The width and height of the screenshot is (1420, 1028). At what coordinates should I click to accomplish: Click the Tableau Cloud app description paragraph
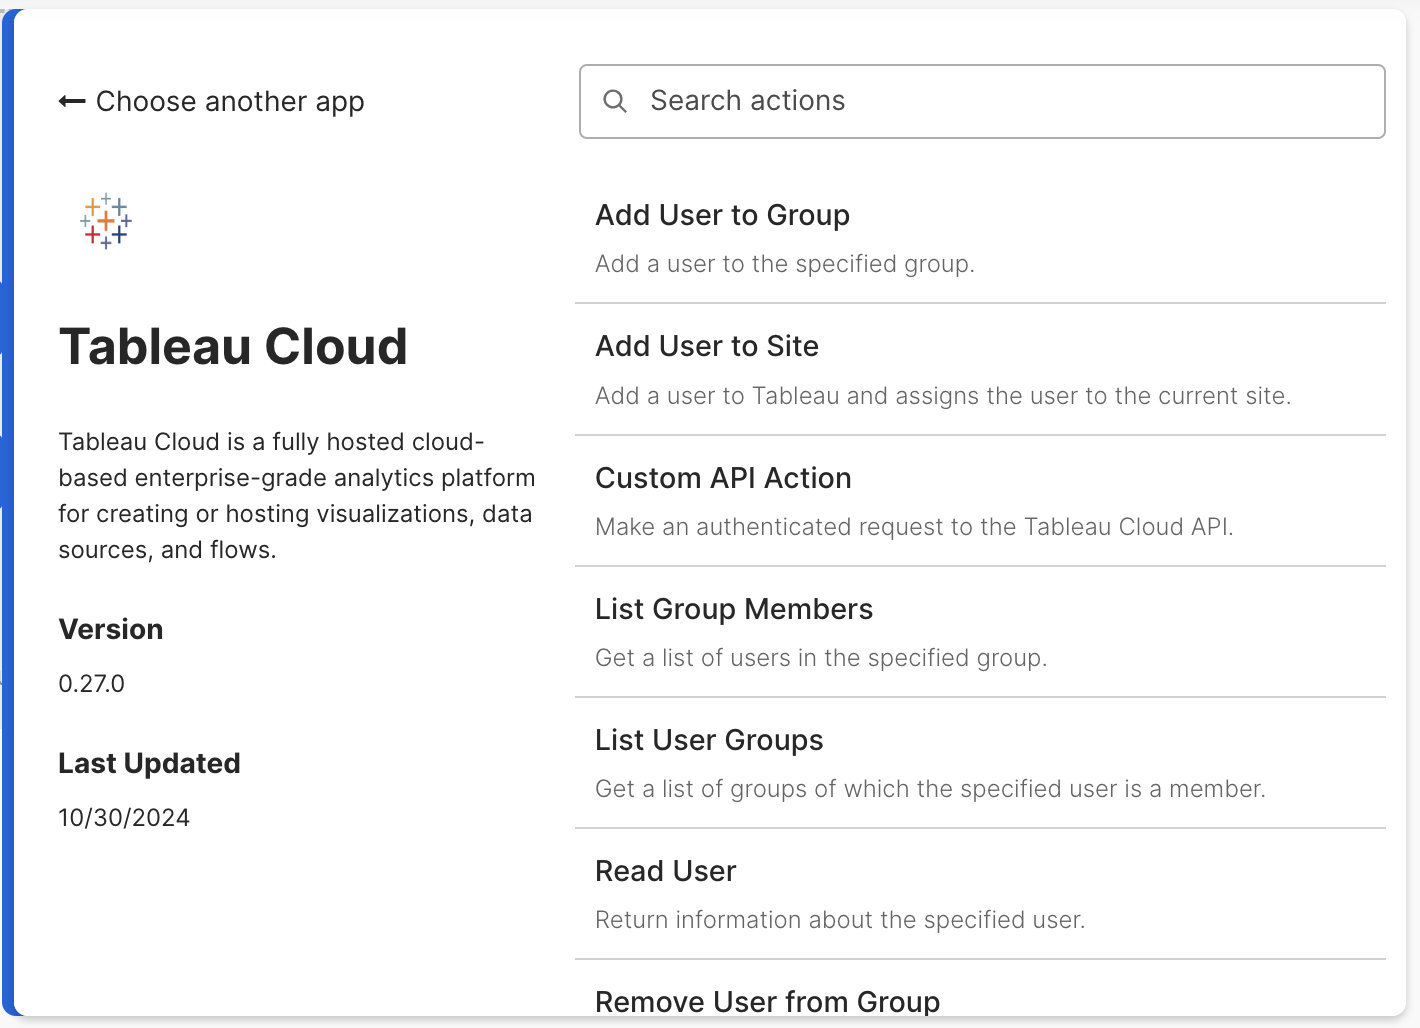(x=296, y=496)
